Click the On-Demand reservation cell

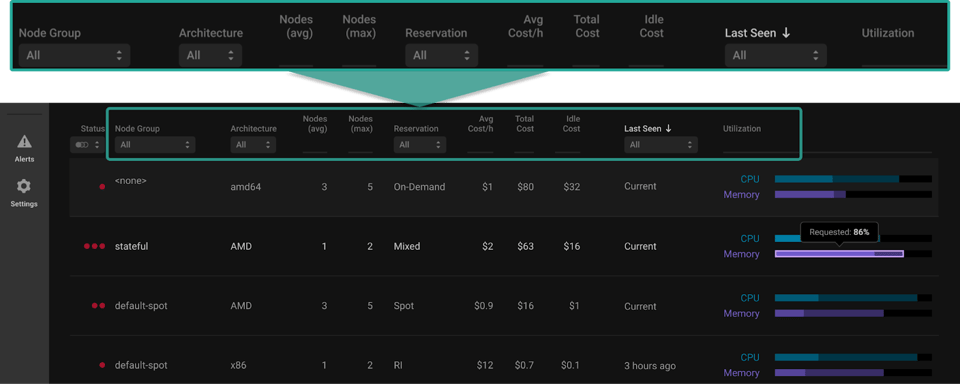tap(419, 187)
